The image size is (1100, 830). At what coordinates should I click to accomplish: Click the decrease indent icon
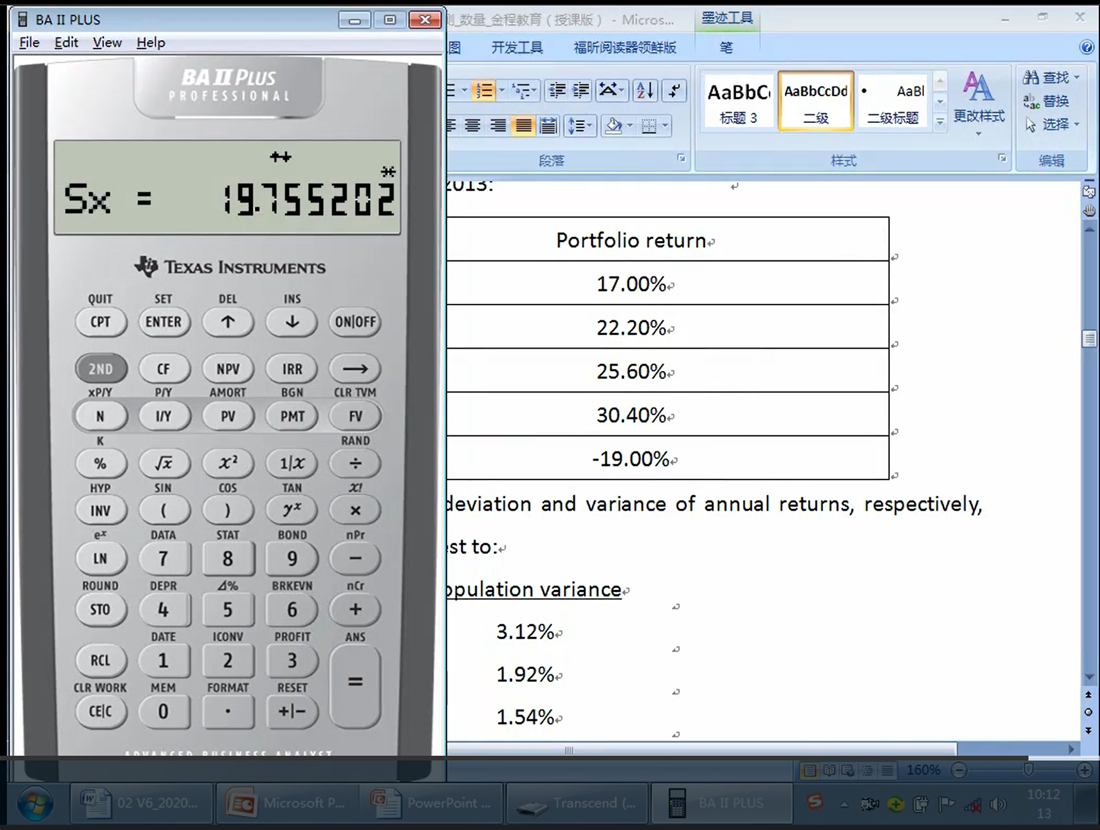click(557, 91)
